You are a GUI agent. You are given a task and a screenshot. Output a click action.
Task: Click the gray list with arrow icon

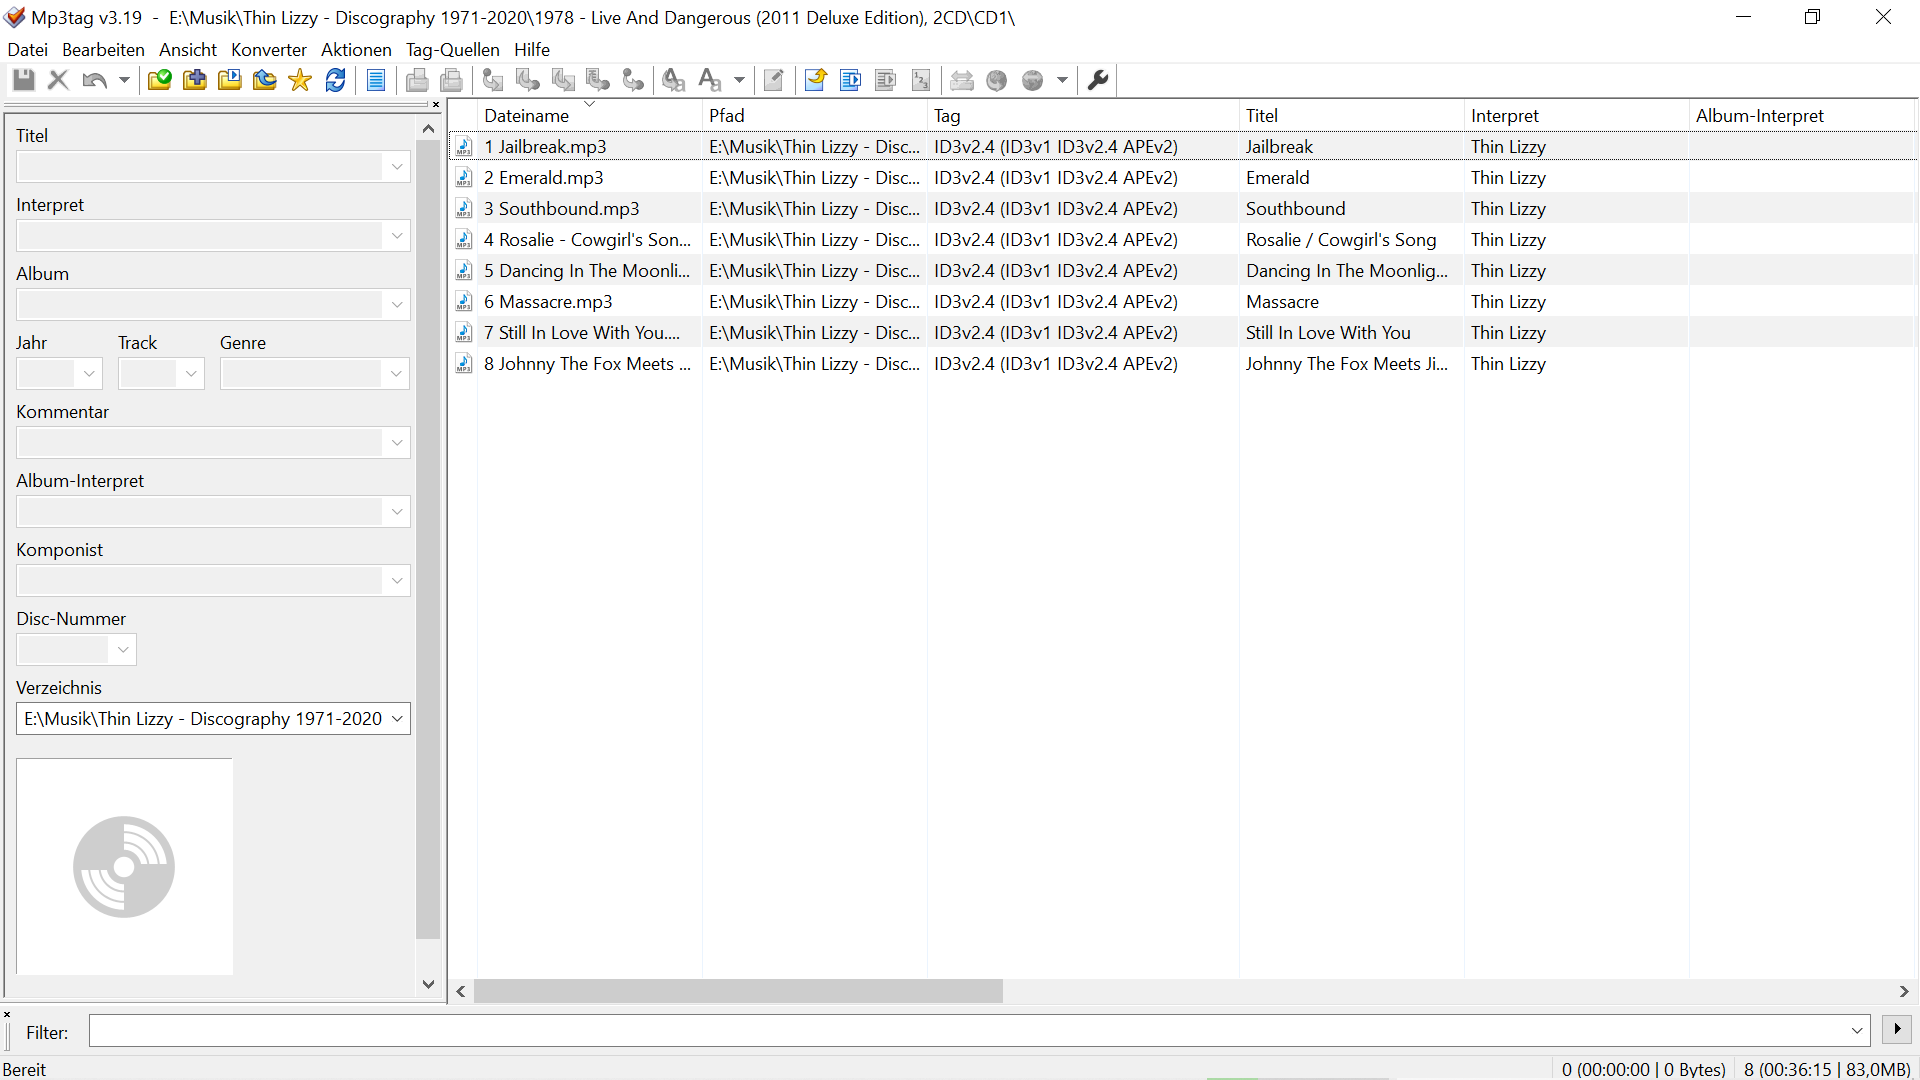click(886, 80)
